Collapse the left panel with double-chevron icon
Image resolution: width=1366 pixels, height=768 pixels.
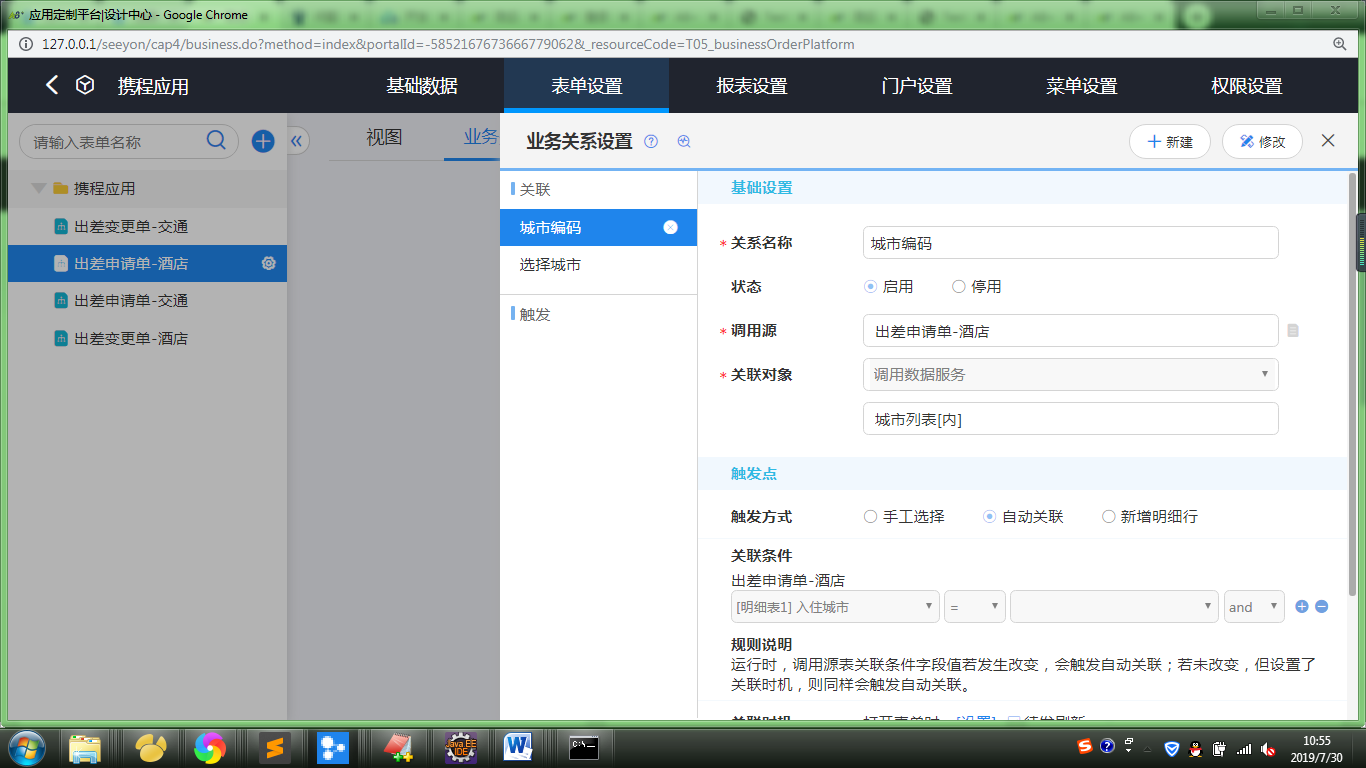pyautogui.click(x=297, y=141)
